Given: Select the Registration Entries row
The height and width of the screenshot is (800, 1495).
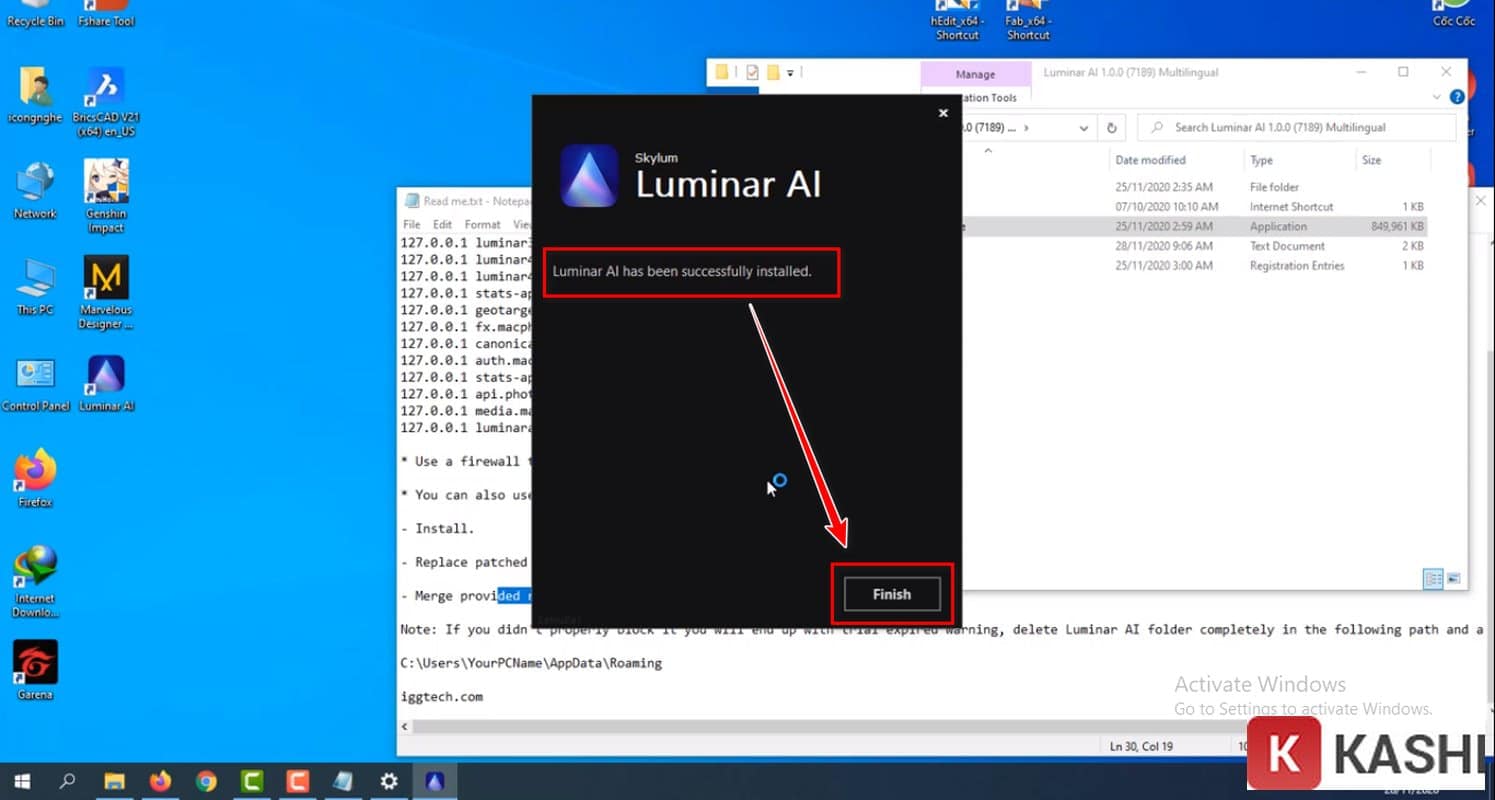Looking at the screenshot, I should [1195, 266].
